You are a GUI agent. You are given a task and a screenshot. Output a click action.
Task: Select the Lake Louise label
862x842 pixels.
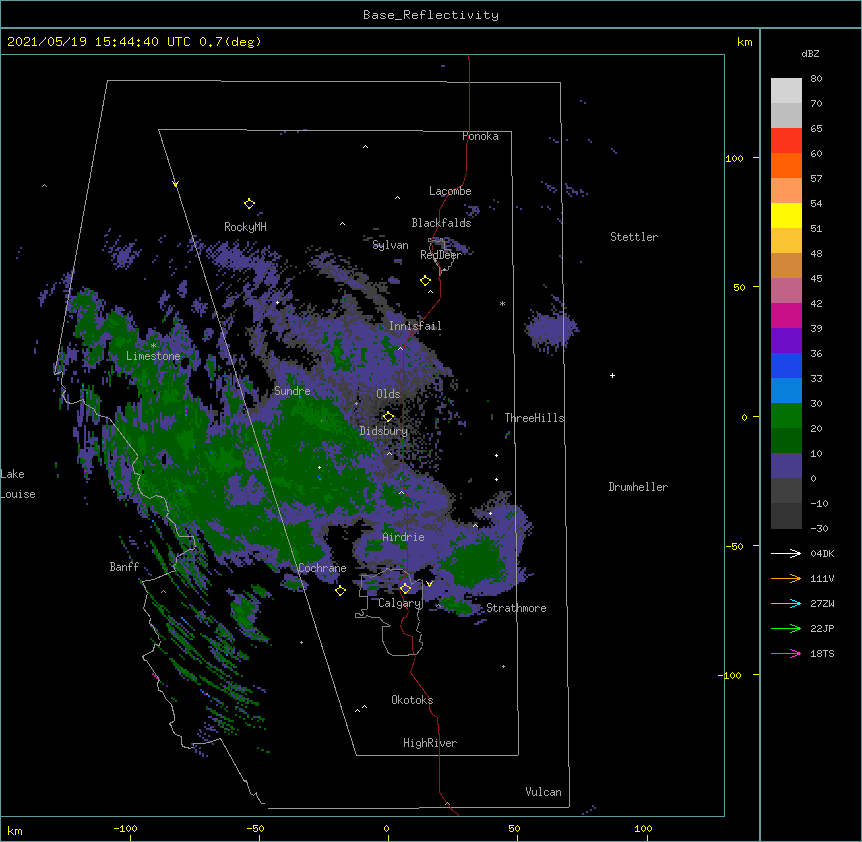click(18, 484)
